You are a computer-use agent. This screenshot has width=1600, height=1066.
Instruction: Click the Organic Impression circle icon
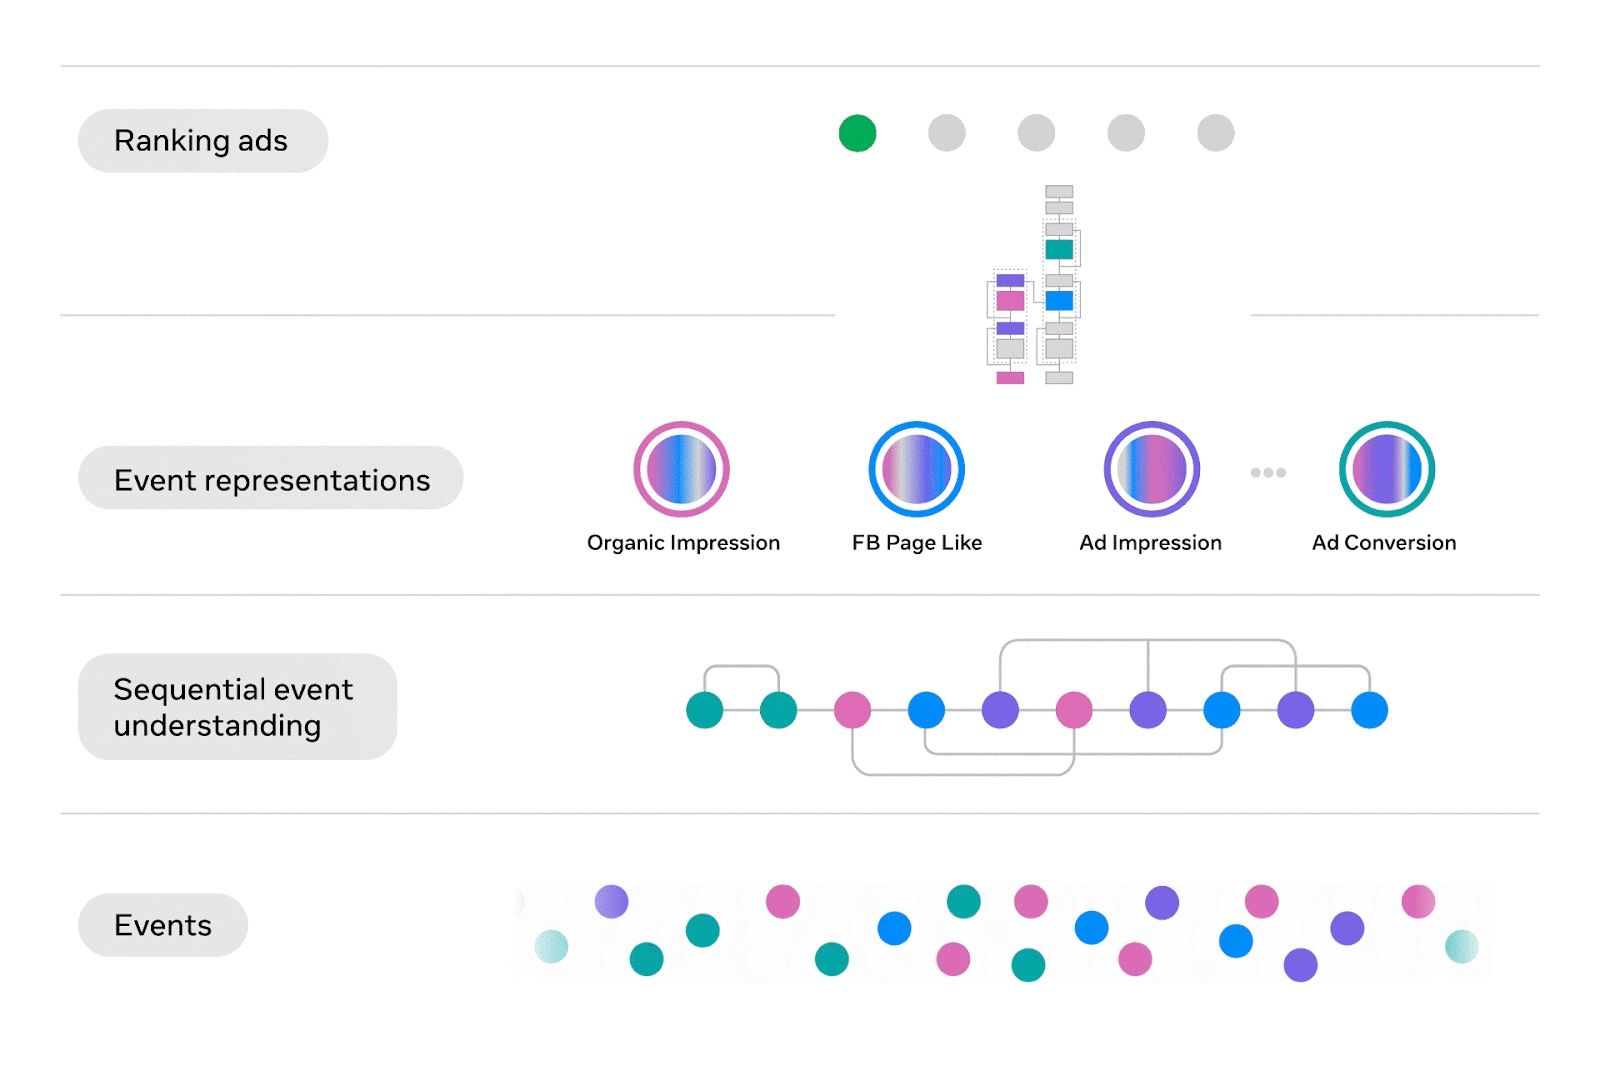681,469
